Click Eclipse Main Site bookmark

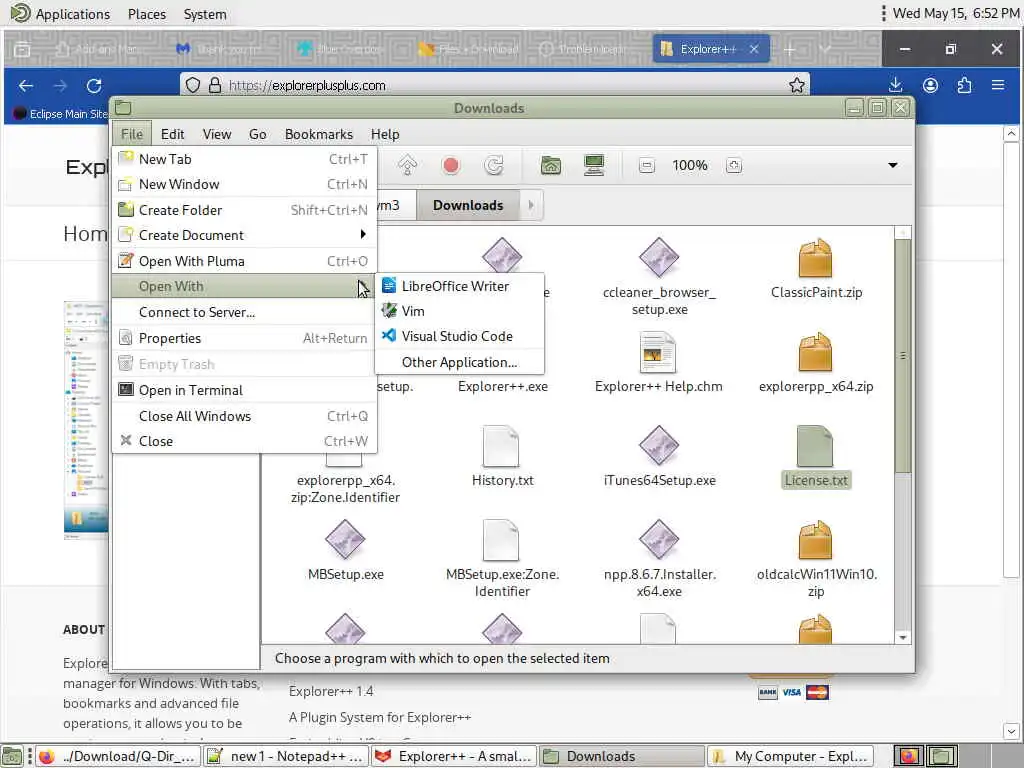(x=61, y=114)
